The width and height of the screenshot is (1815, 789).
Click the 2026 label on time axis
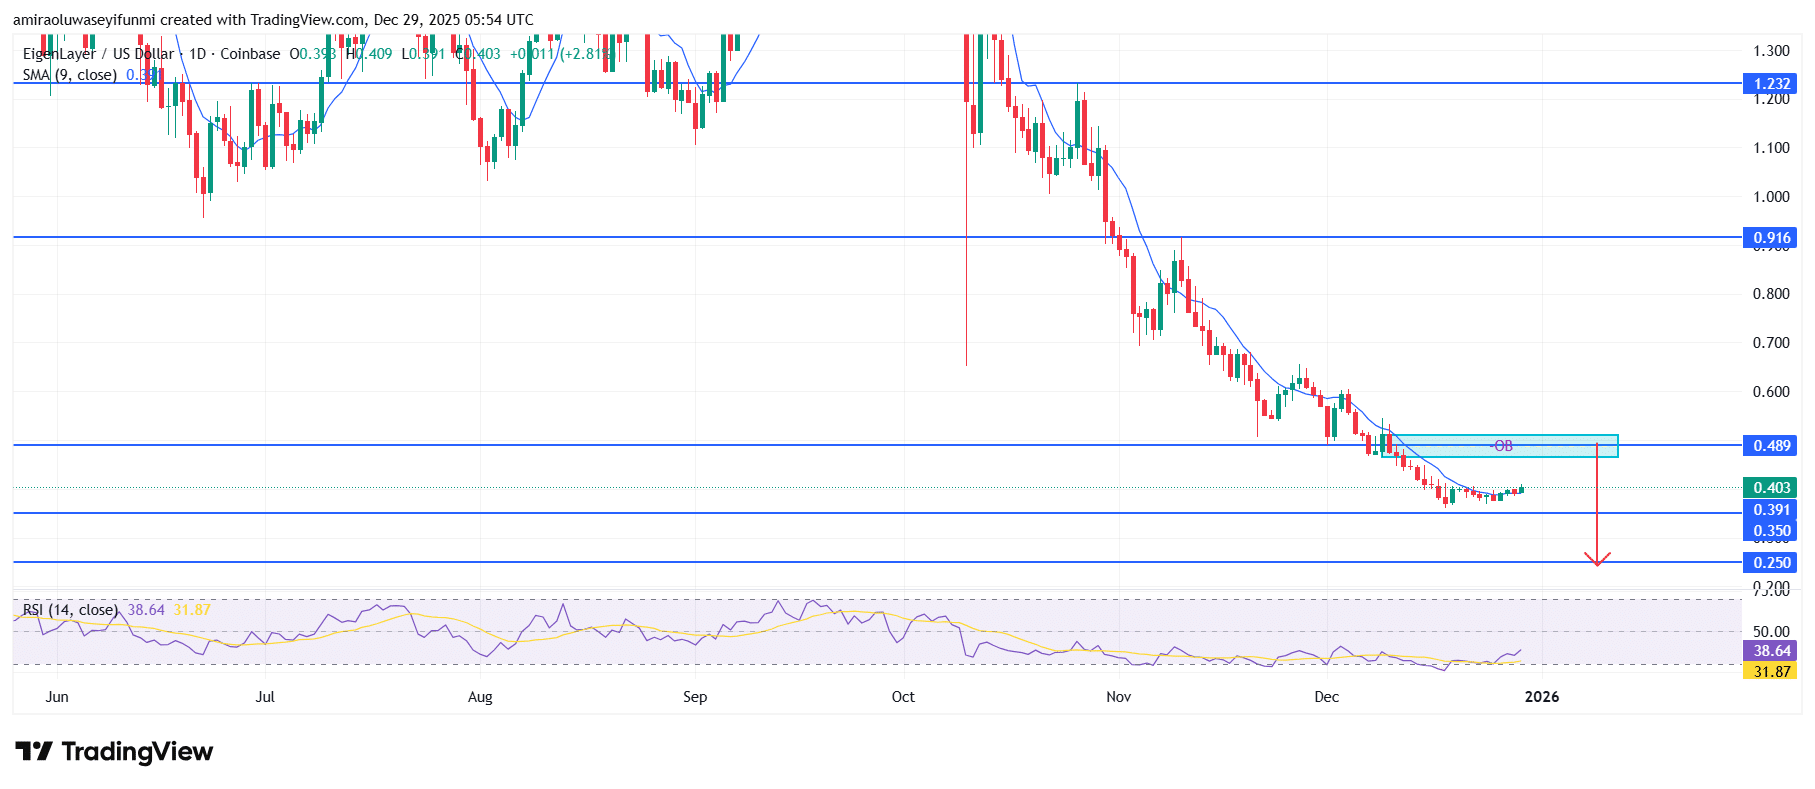point(1541,697)
